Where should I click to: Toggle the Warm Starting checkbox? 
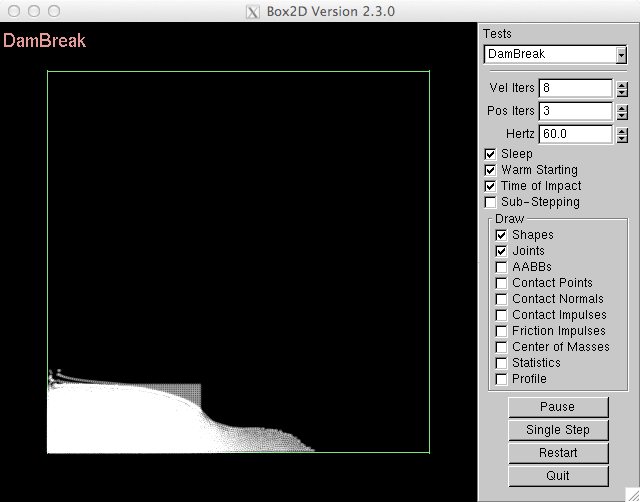(x=490, y=170)
